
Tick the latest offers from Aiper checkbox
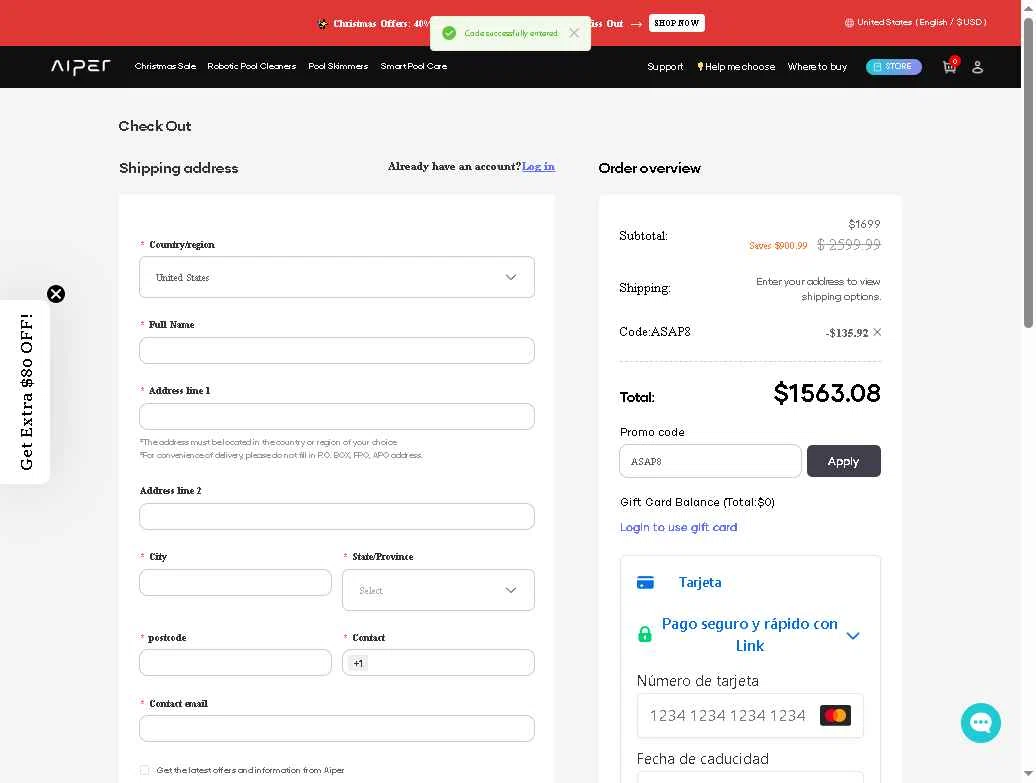(x=144, y=770)
